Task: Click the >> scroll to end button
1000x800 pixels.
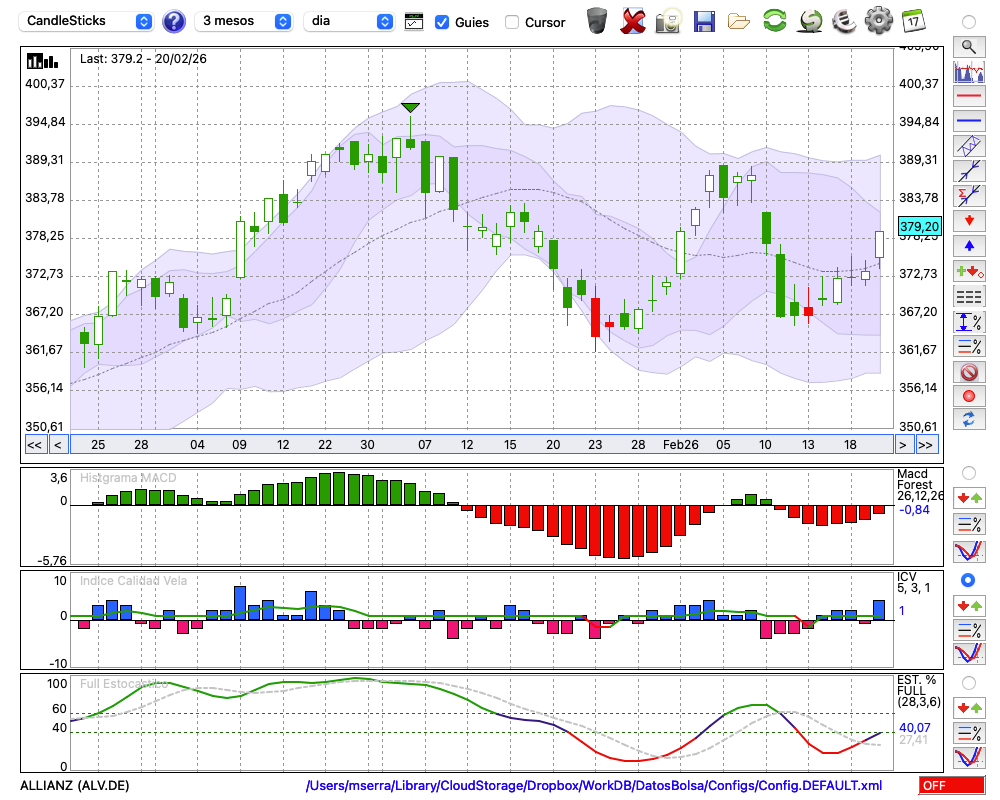Action: (x=926, y=445)
